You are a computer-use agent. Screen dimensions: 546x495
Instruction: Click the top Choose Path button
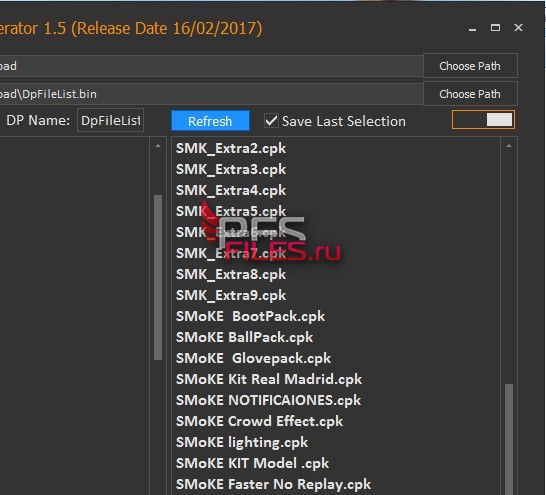470,65
